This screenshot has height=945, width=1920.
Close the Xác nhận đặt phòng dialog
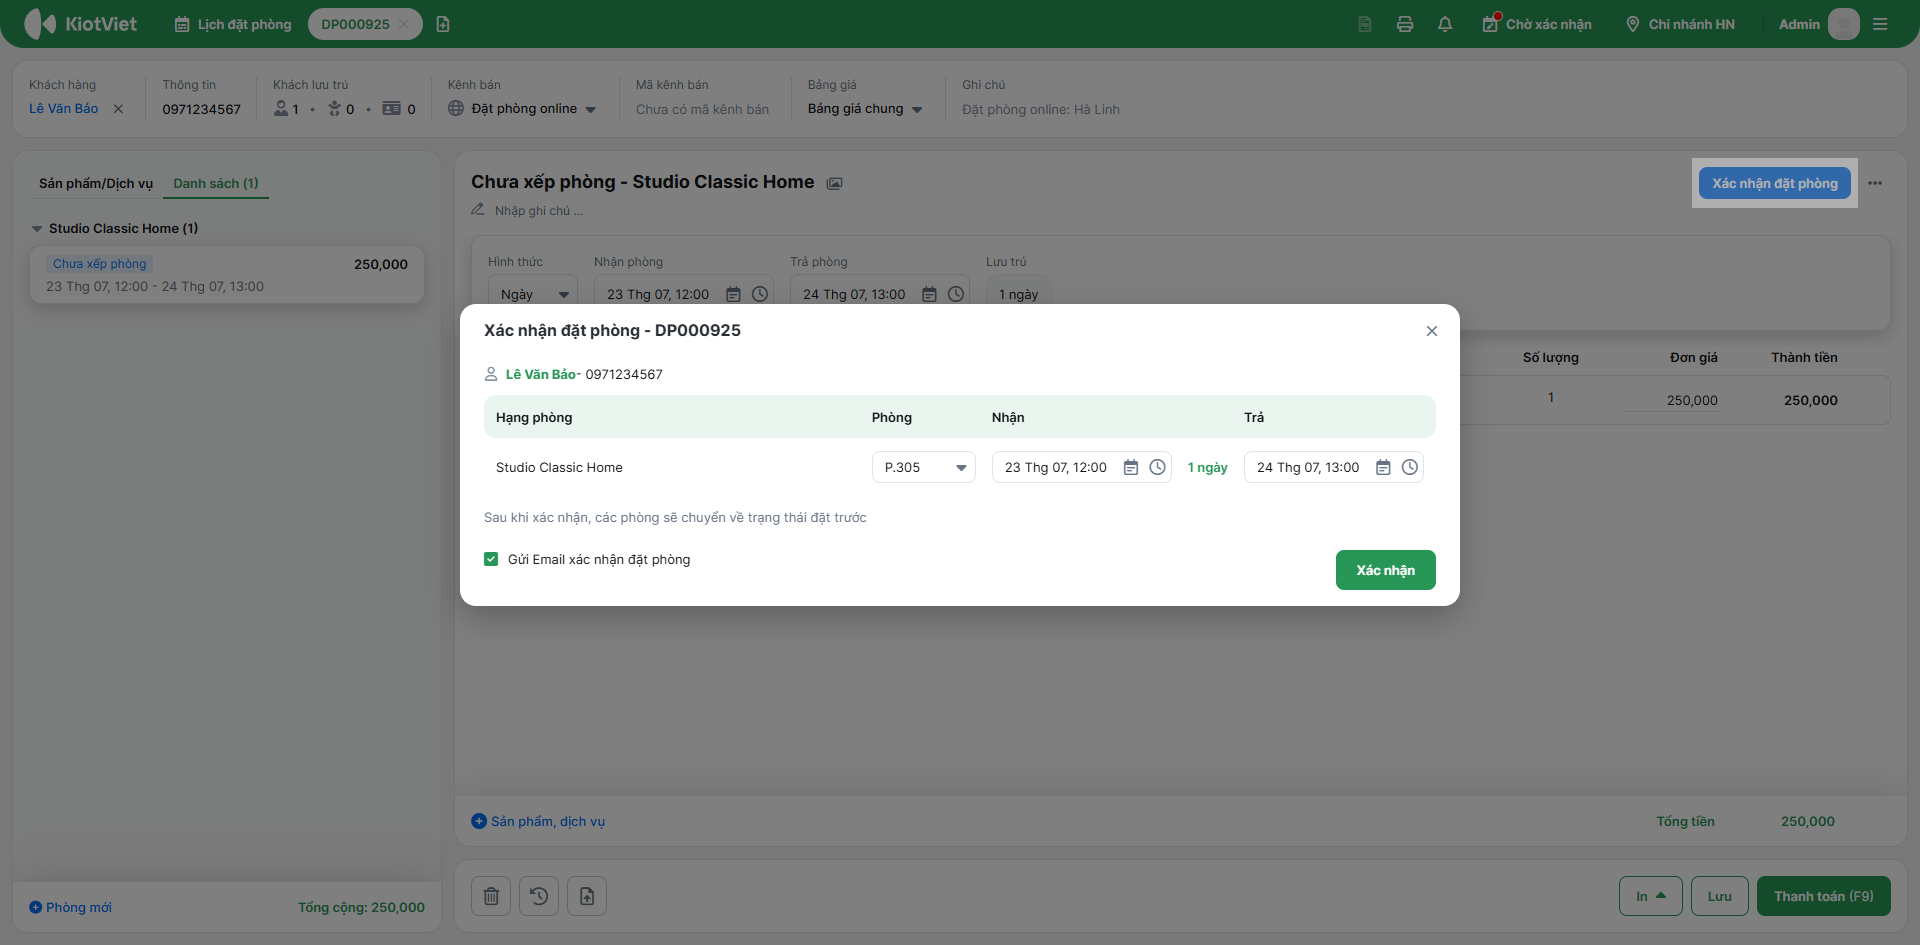click(x=1432, y=331)
